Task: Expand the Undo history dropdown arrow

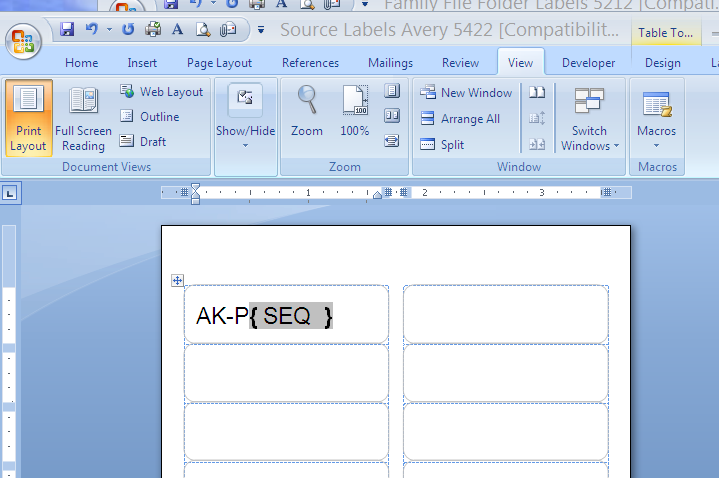Action: pyautogui.click(x=109, y=30)
